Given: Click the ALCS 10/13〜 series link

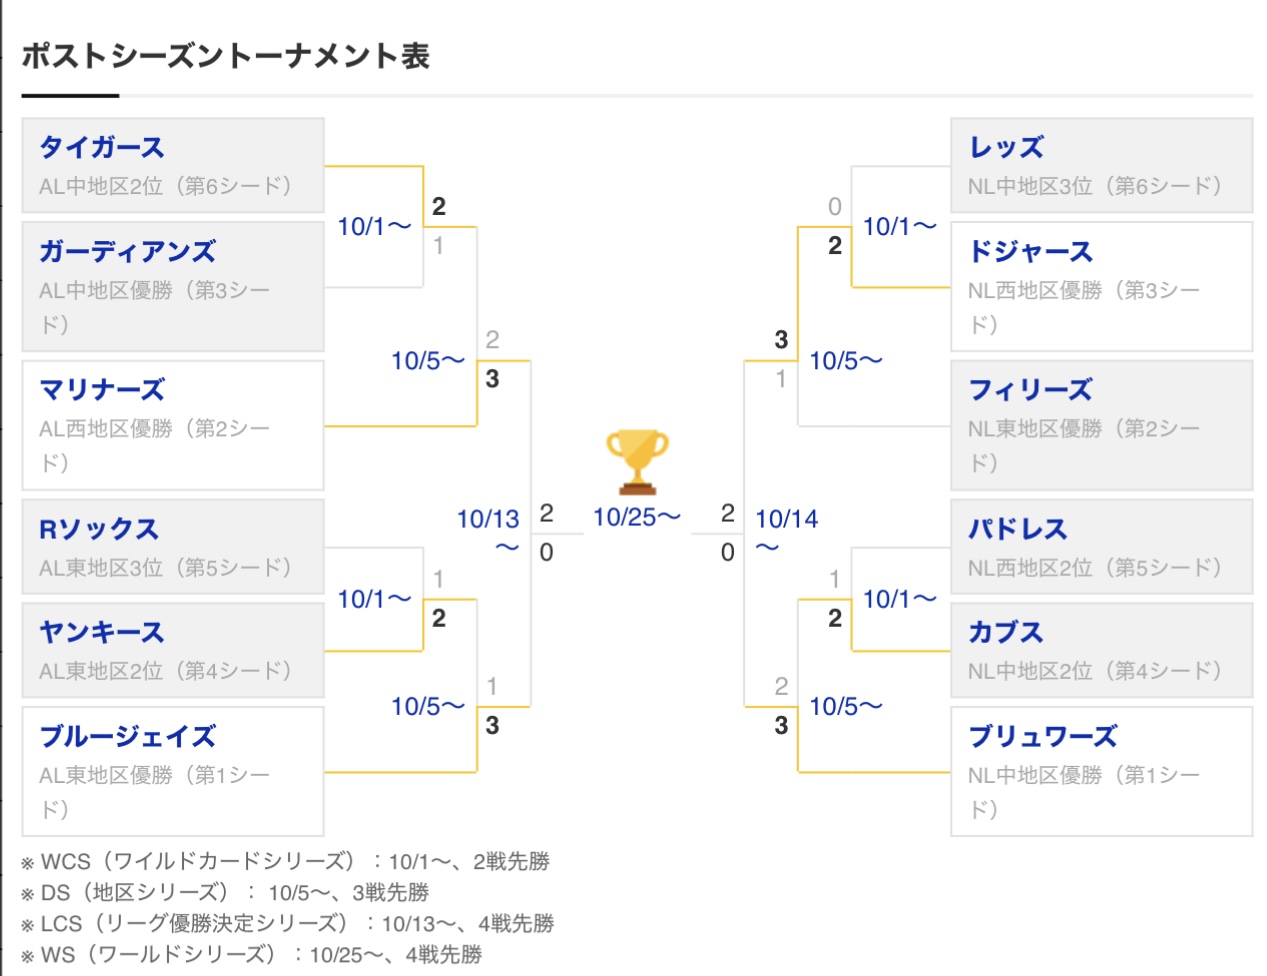Looking at the screenshot, I should 489,532.
